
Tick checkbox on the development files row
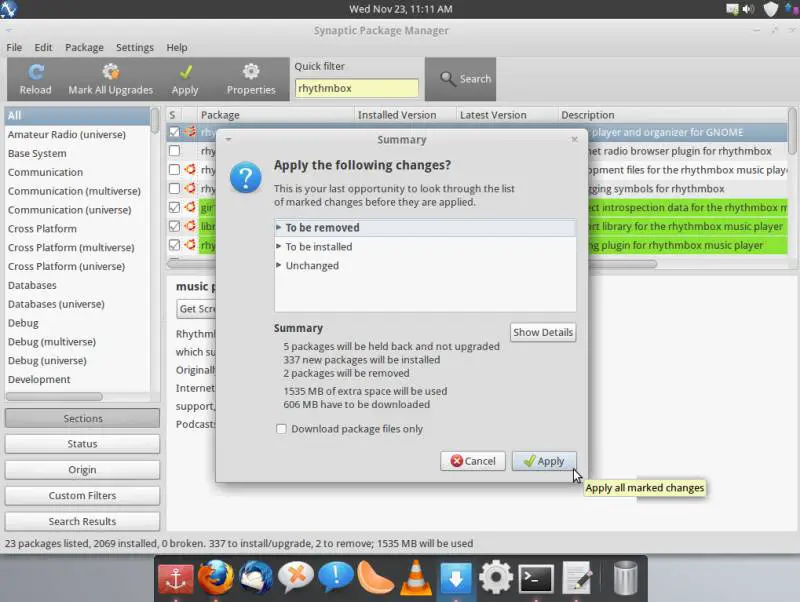(x=174, y=169)
